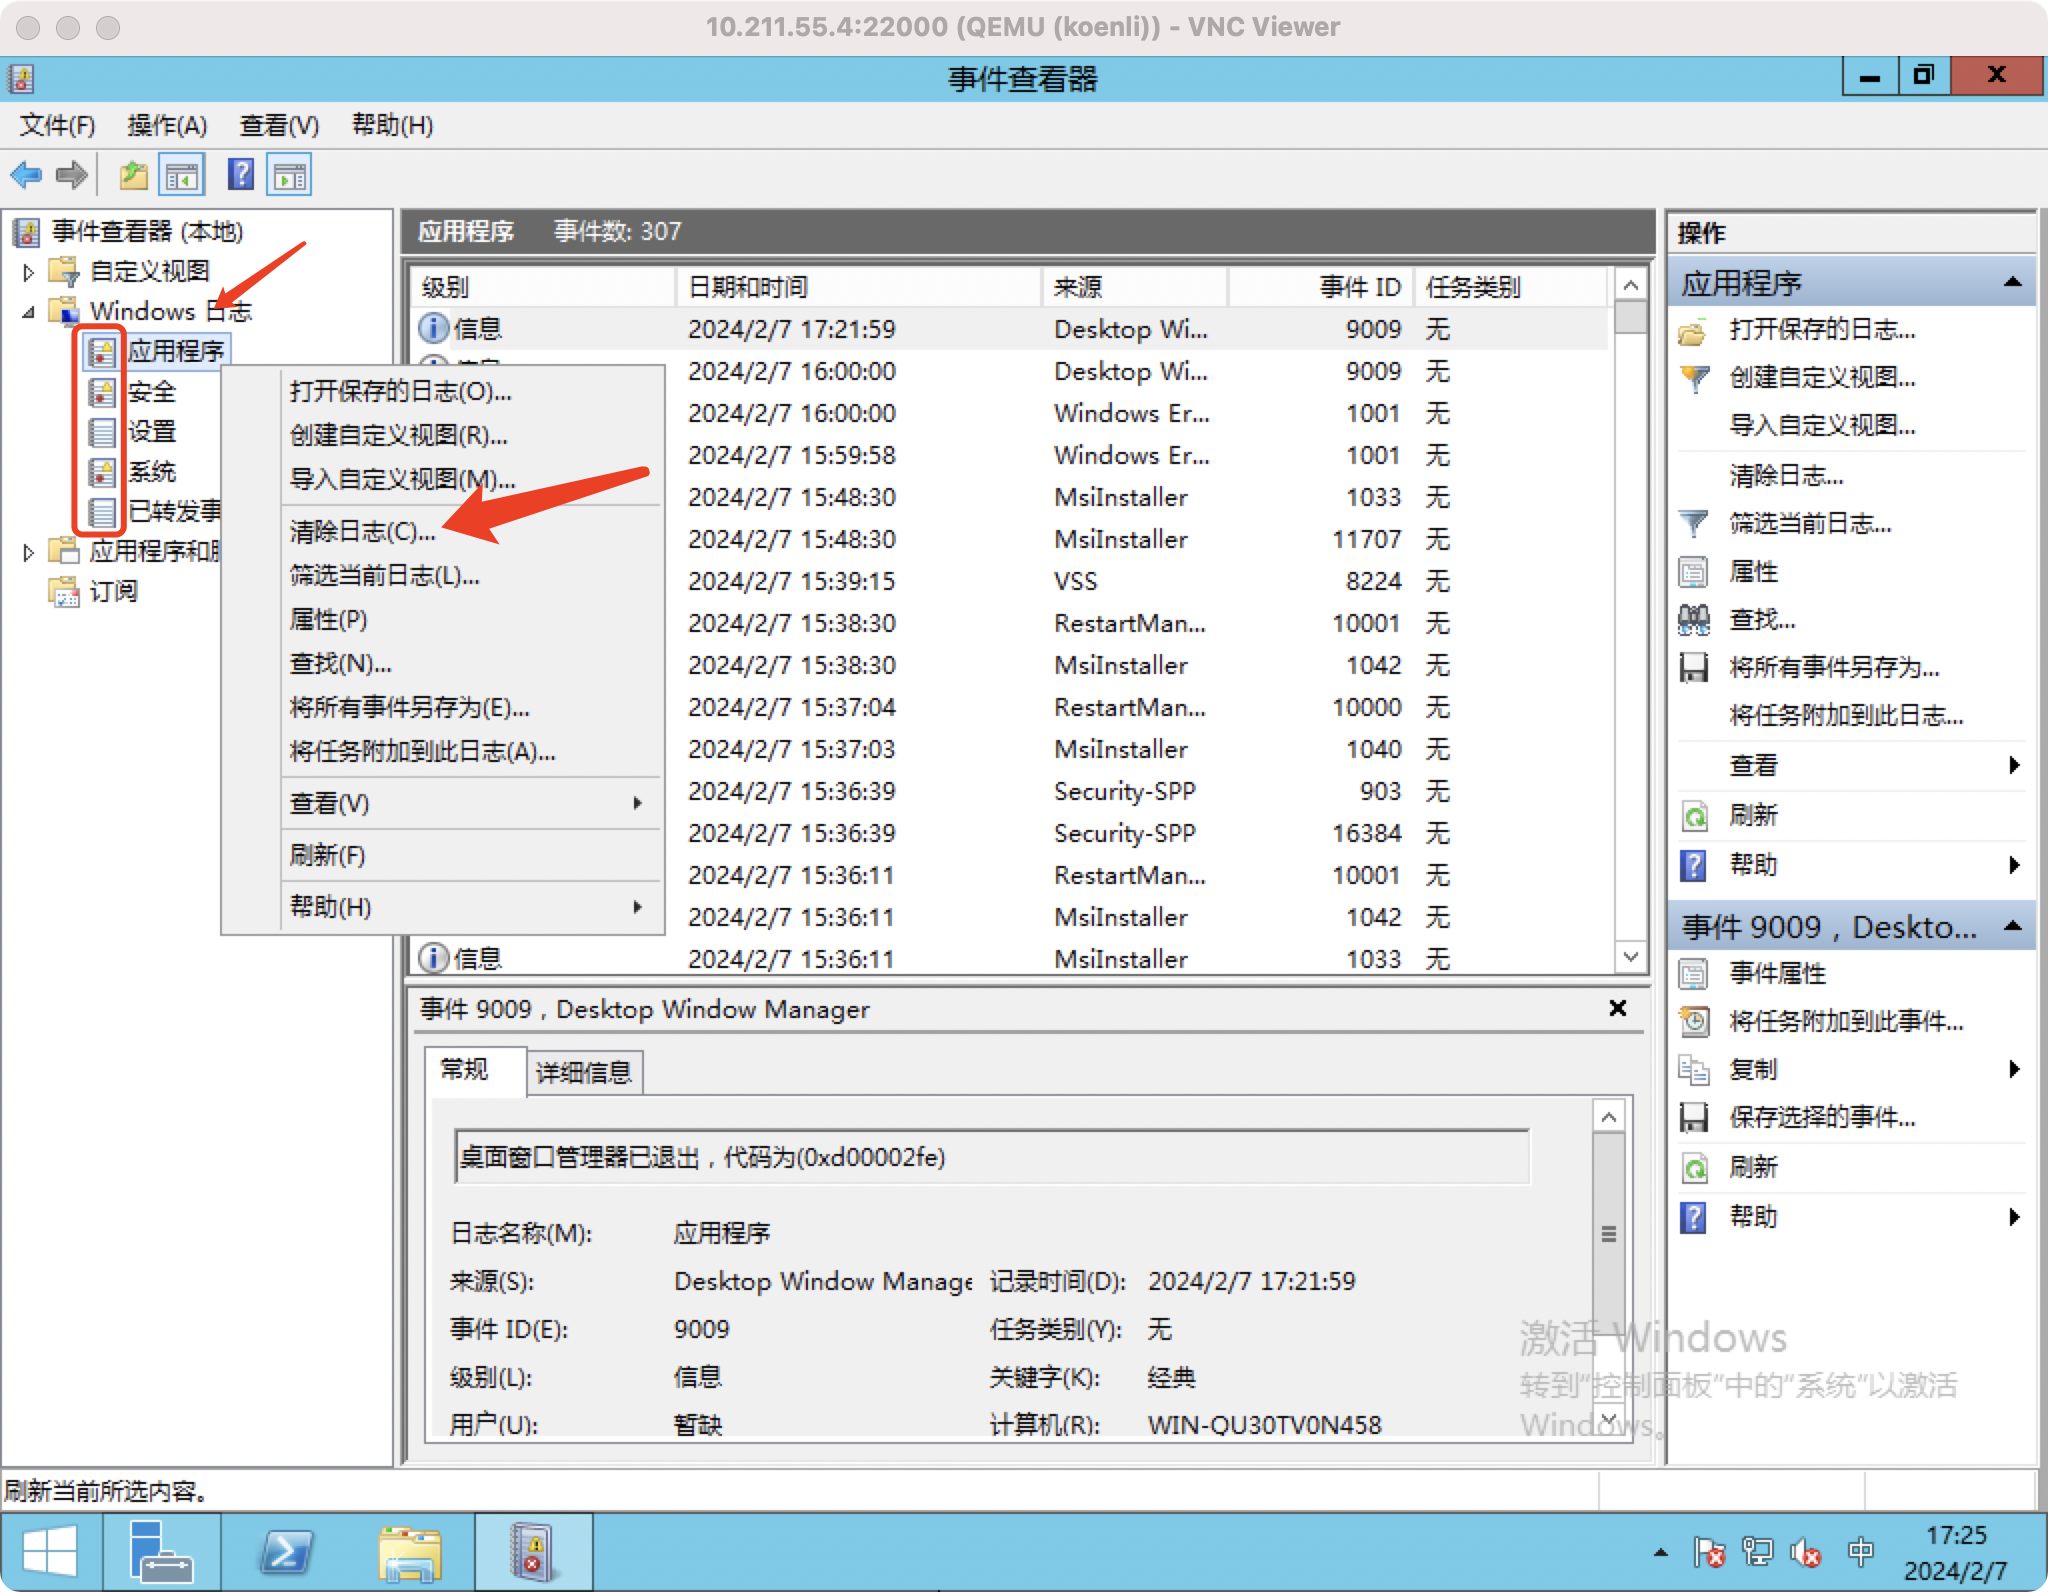Click Copy in the Actions pane
2048x1592 pixels.
(1753, 1069)
